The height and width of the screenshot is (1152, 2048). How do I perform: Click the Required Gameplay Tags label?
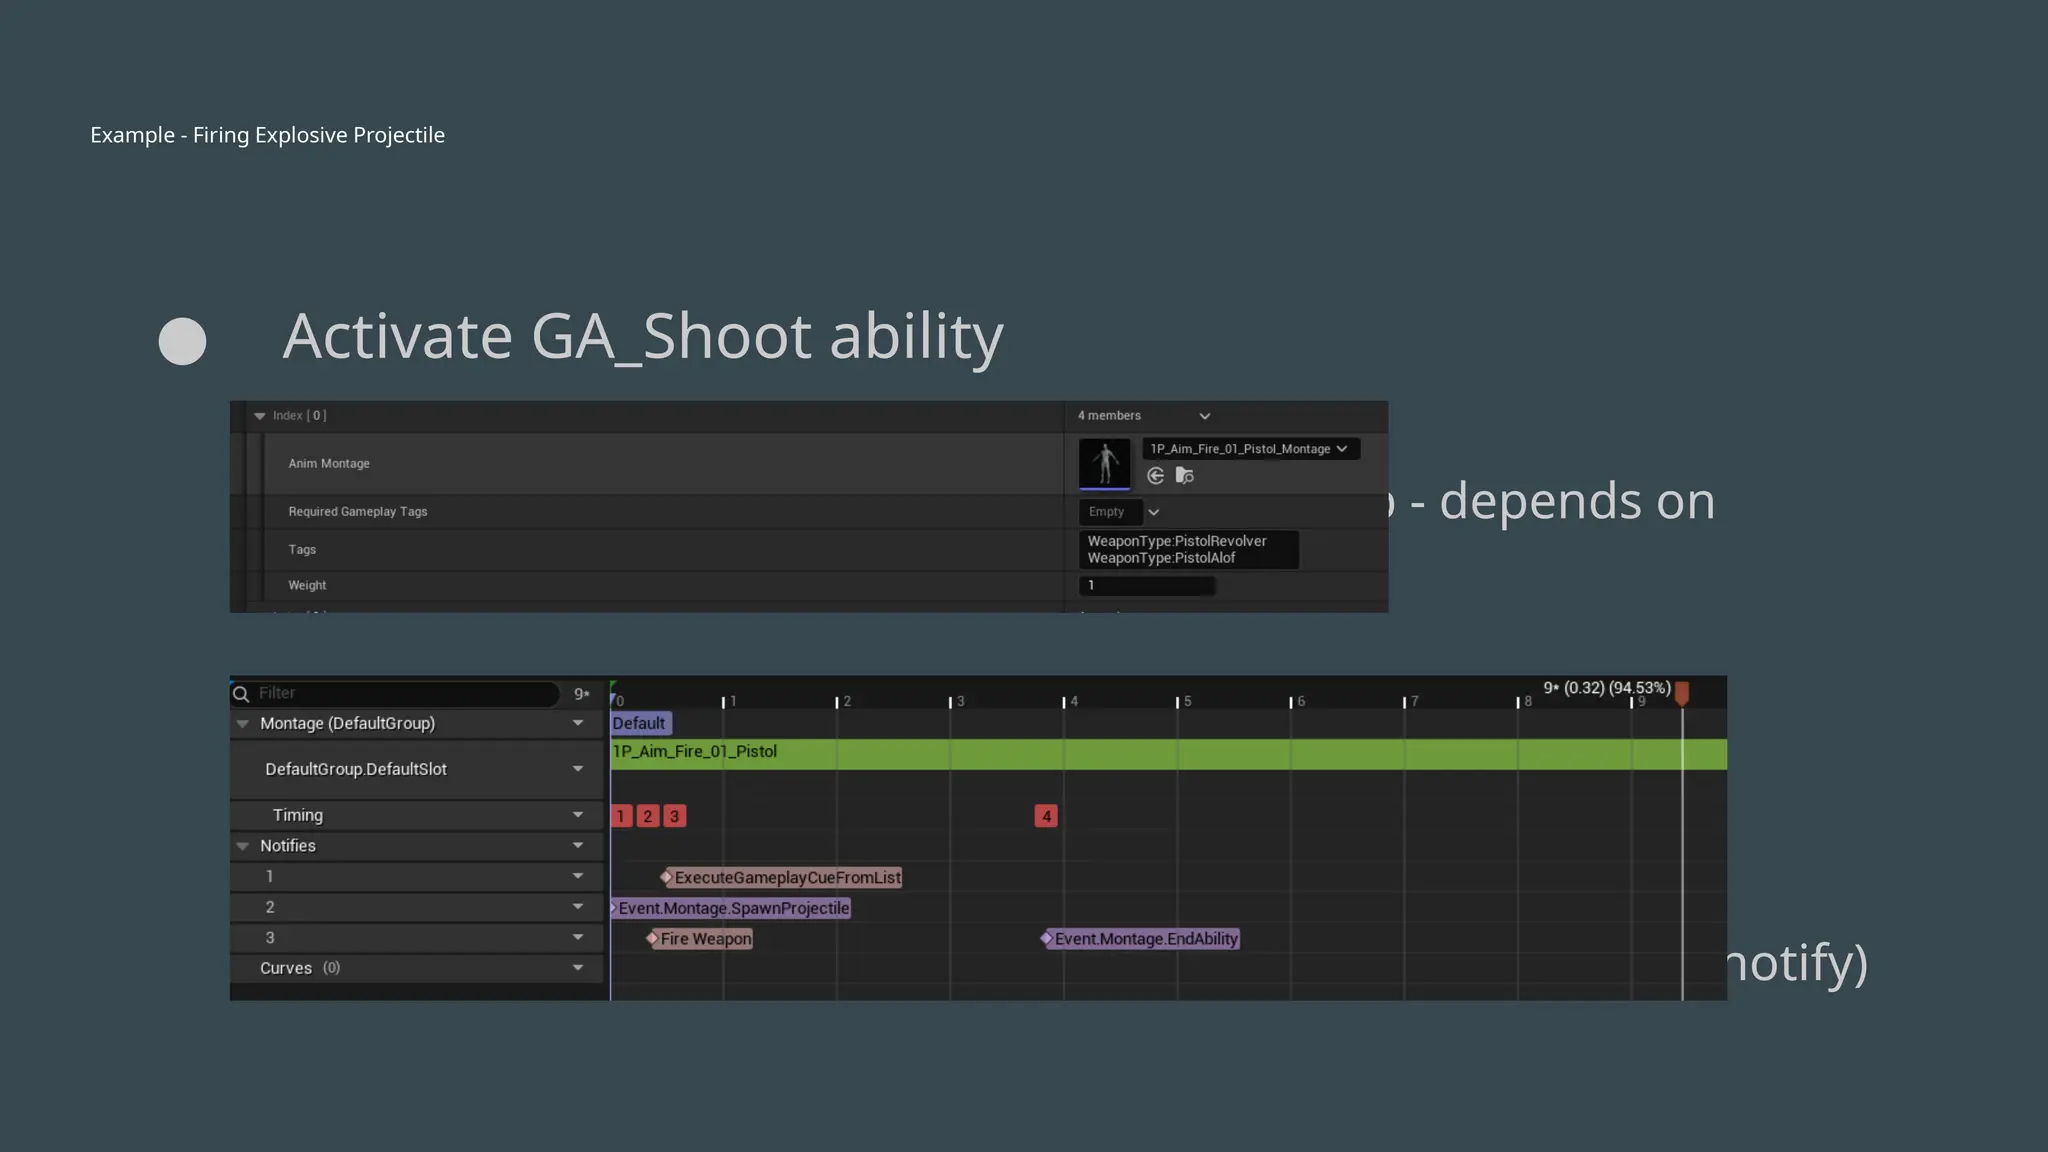pos(358,512)
